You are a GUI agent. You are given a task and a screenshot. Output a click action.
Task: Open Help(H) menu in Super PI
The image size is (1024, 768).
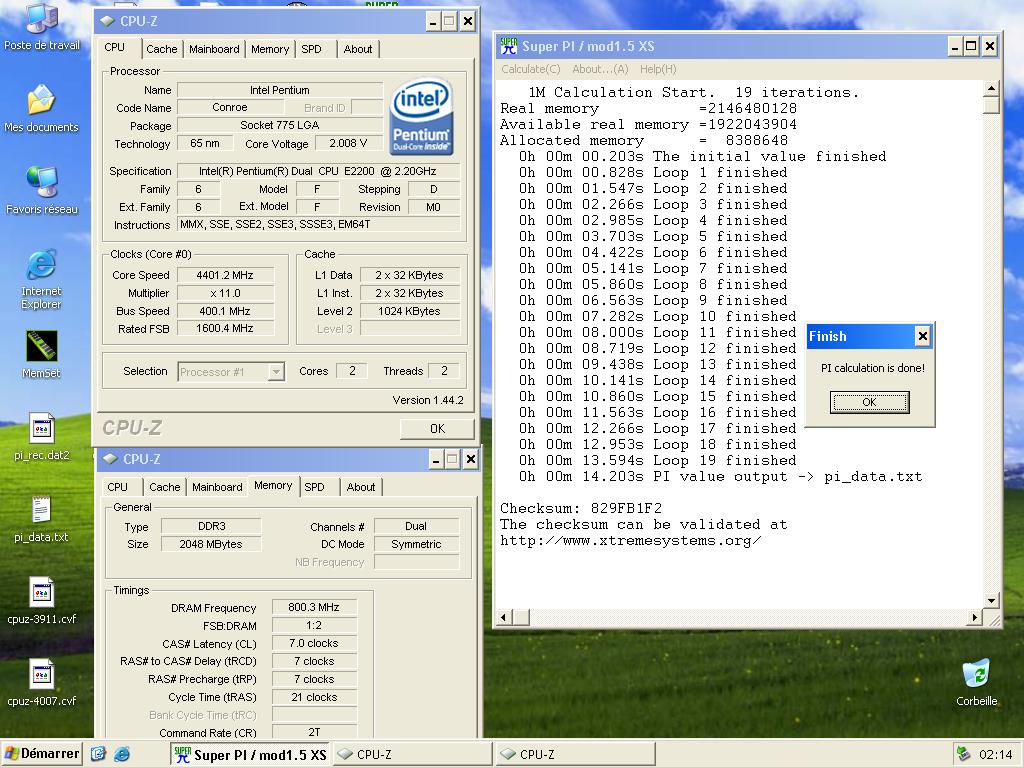tap(658, 69)
